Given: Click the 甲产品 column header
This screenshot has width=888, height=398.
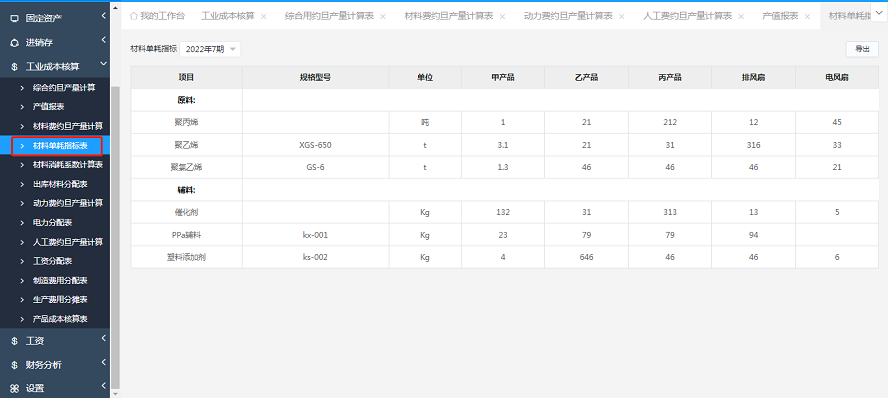Looking at the screenshot, I should pyautogui.click(x=503, y=78).
